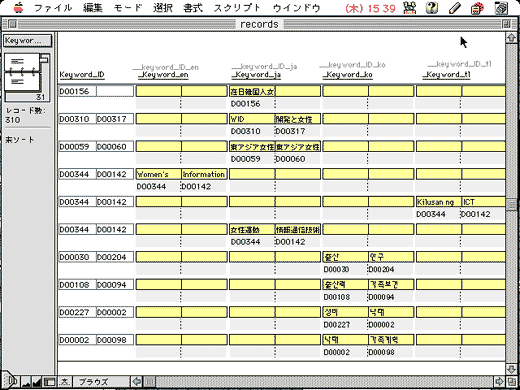
Task: Click the horizontal scrollbar right arrow
Action: [499, 381]
